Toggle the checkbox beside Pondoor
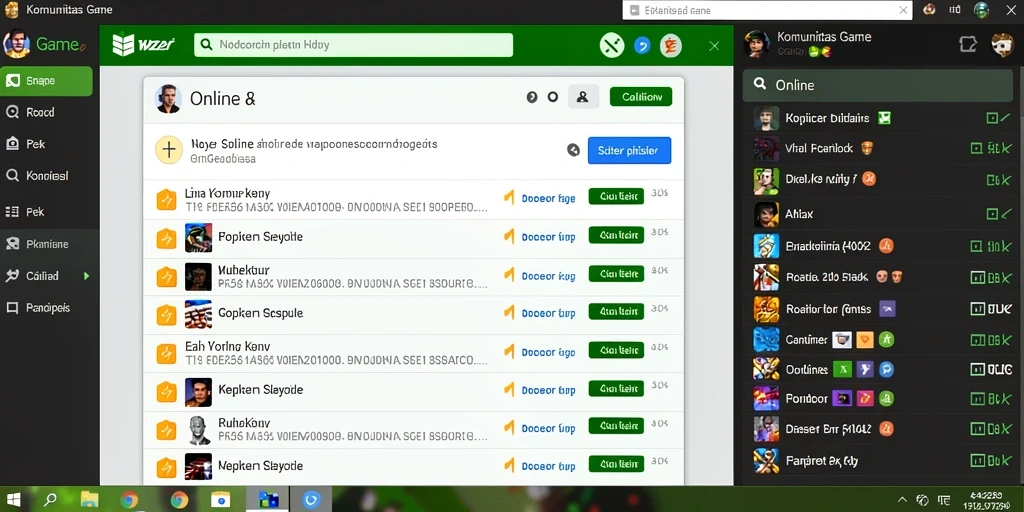This screenshot has height=512, width=1024. point(978,399)
